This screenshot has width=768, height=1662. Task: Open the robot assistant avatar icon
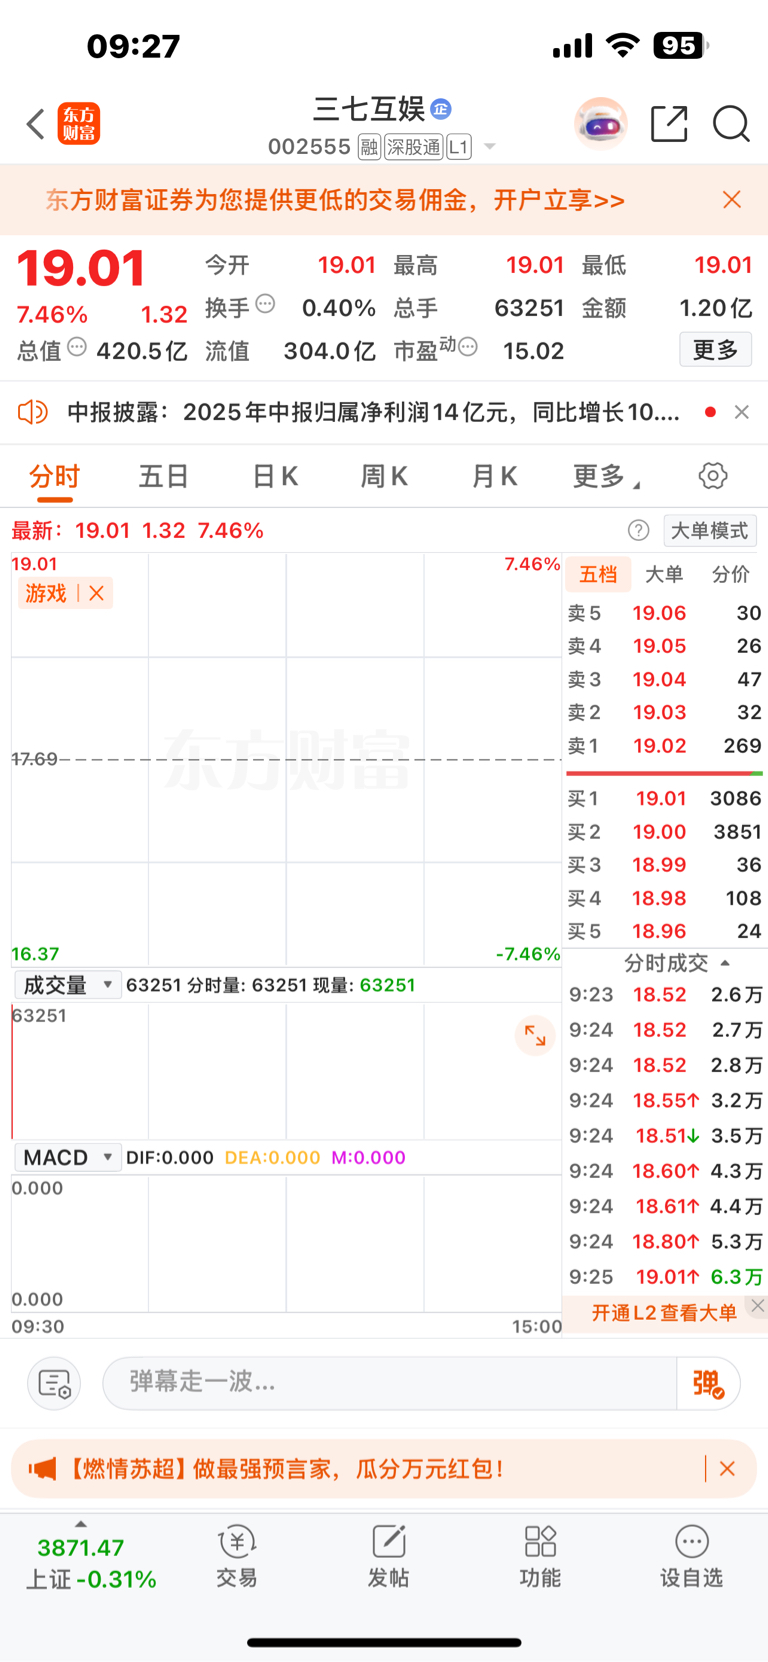pos(601,124)
